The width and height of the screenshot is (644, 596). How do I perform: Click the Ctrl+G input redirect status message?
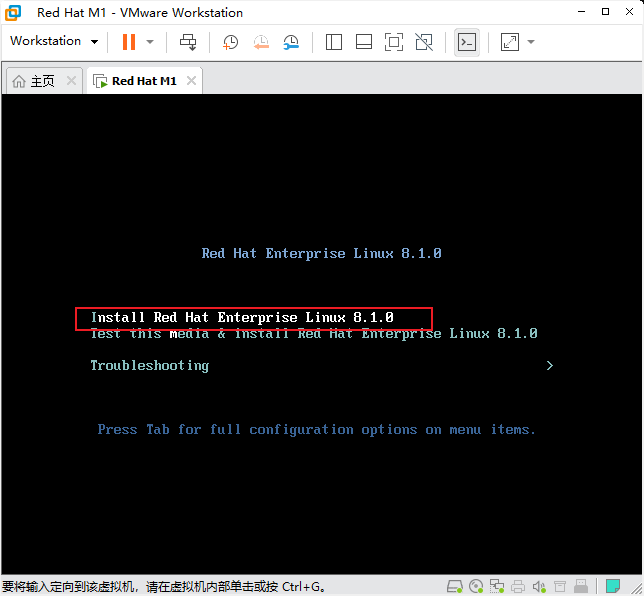pyautogui.click(x=164, y=587)
